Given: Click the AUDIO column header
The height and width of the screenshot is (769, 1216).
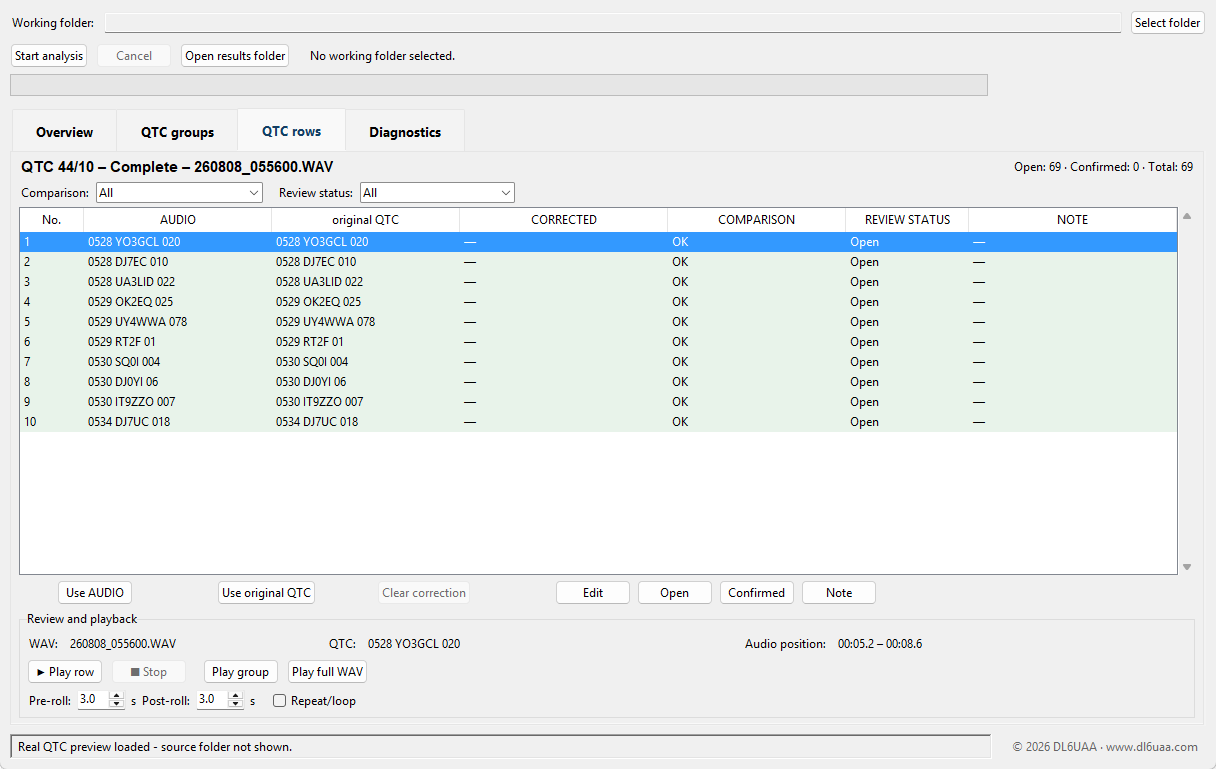Looking at the screenshot, I should [178, 220].
